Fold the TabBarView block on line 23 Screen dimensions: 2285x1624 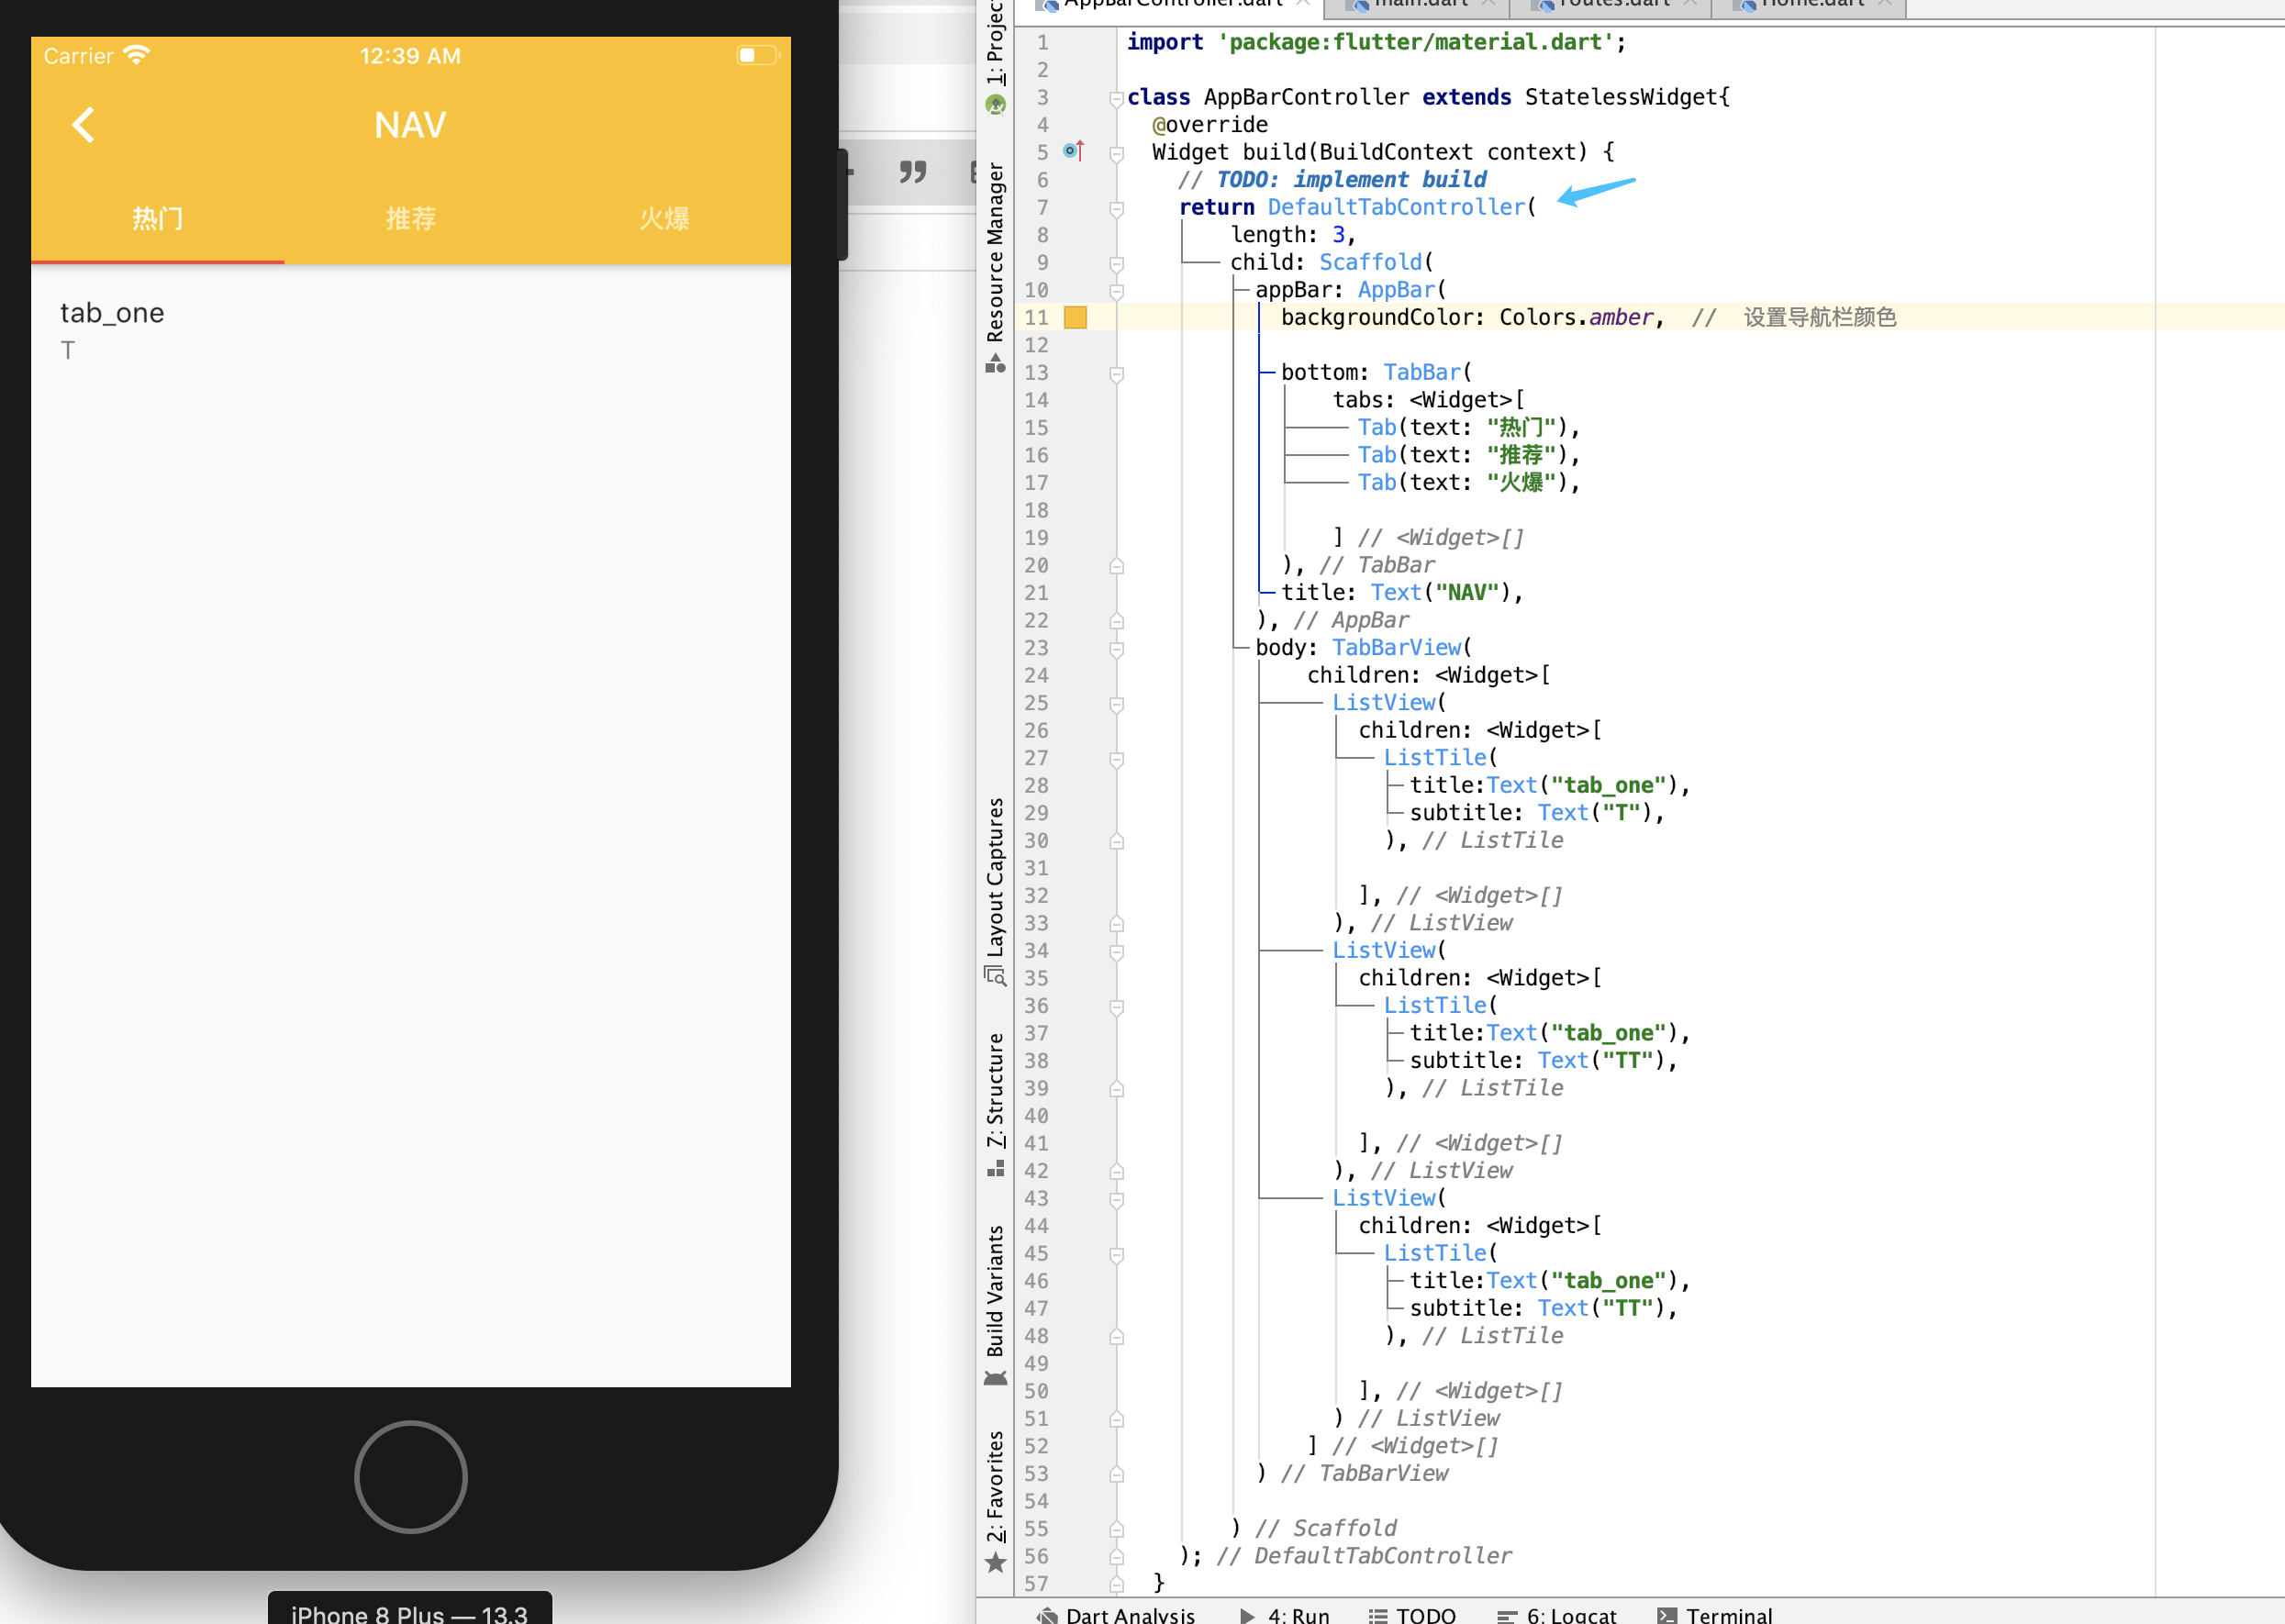pyautogui.click(x=1116, y=649)
